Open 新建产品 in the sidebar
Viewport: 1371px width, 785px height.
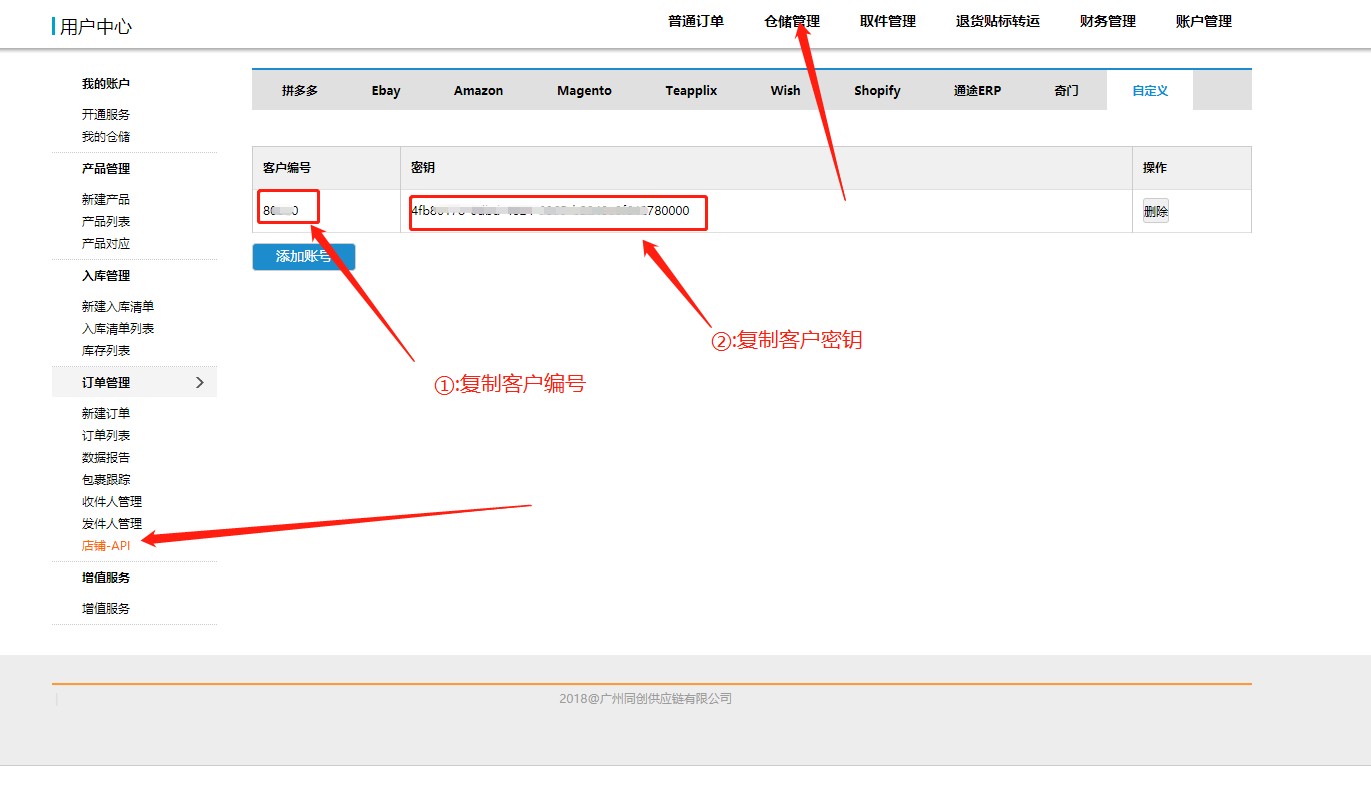tap(106, 199)
